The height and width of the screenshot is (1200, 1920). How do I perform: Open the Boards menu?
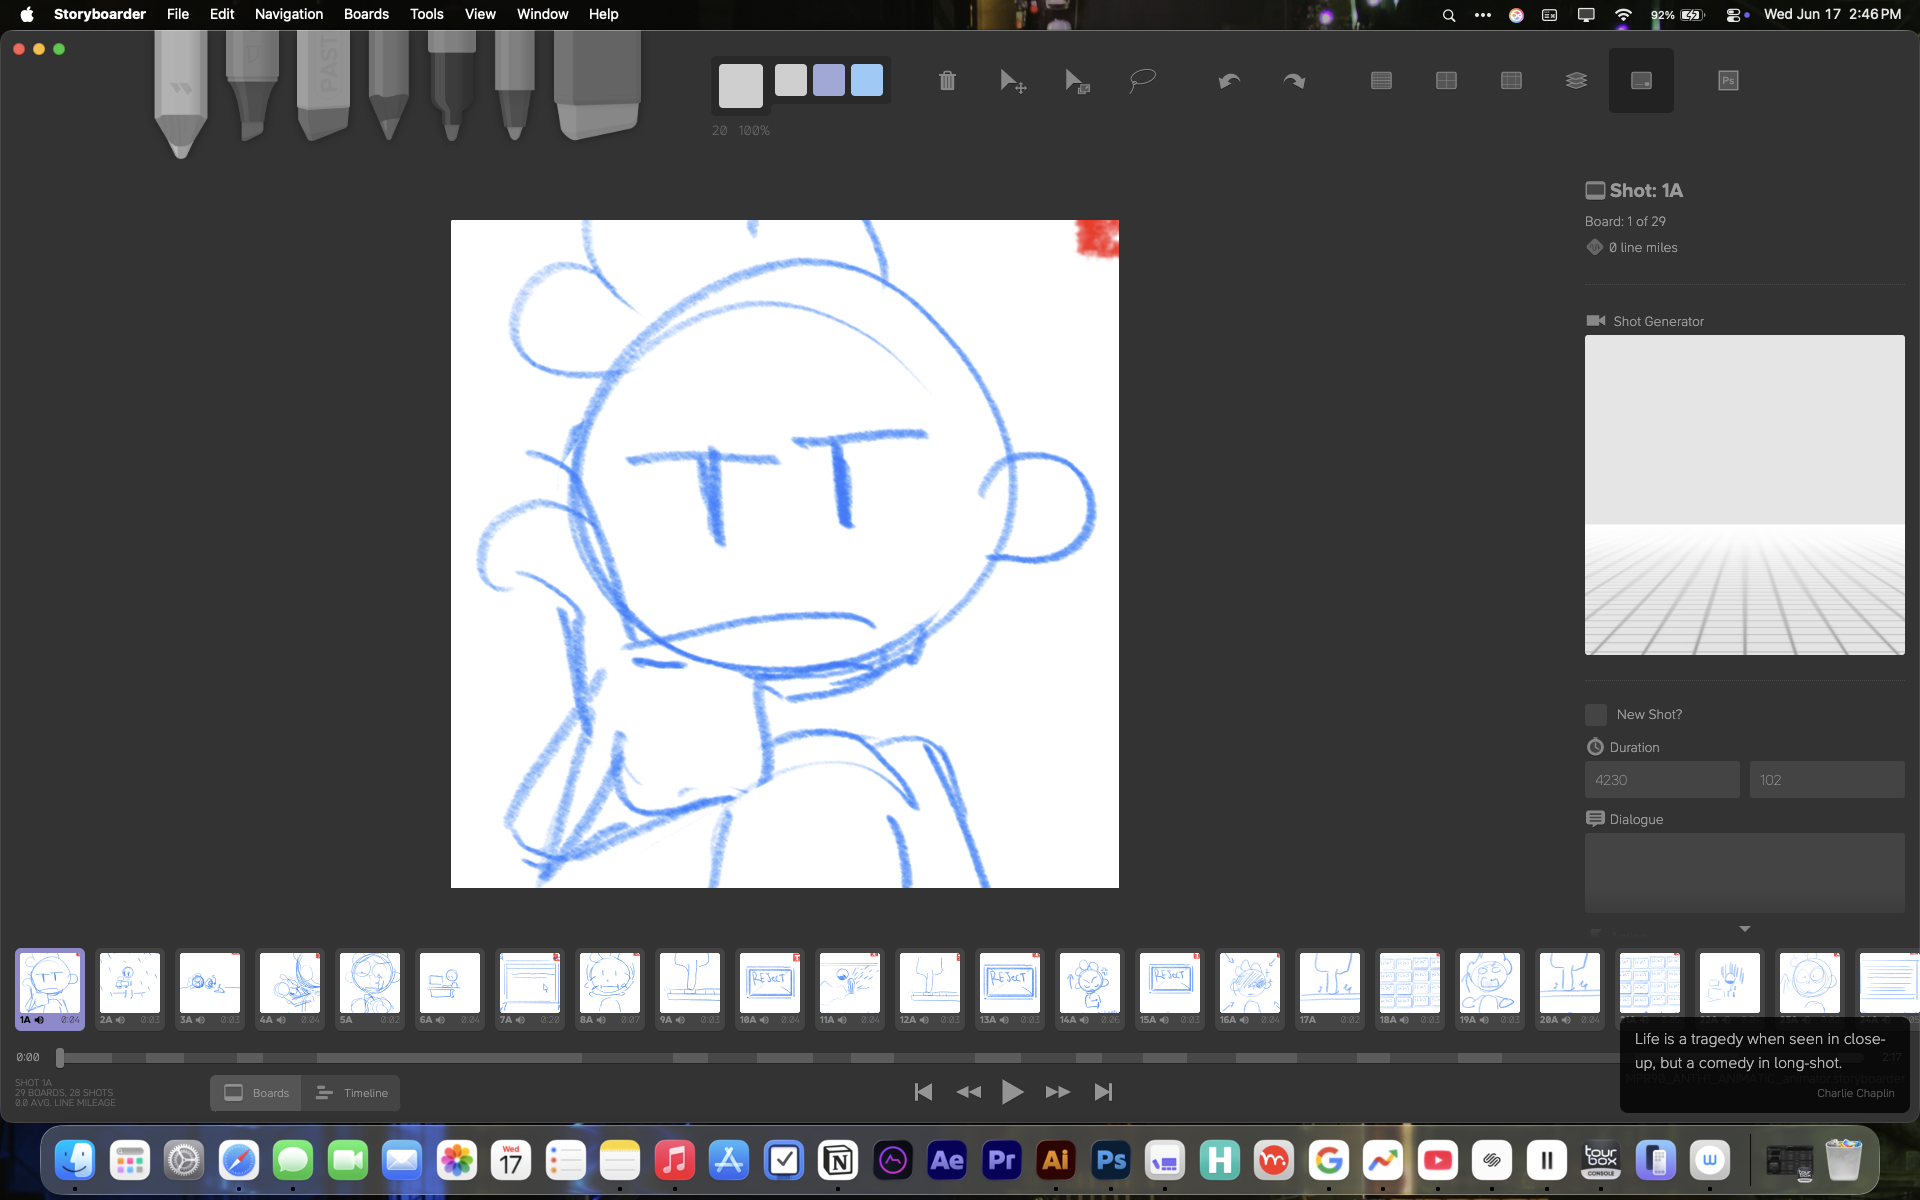(x=366, y=14)
